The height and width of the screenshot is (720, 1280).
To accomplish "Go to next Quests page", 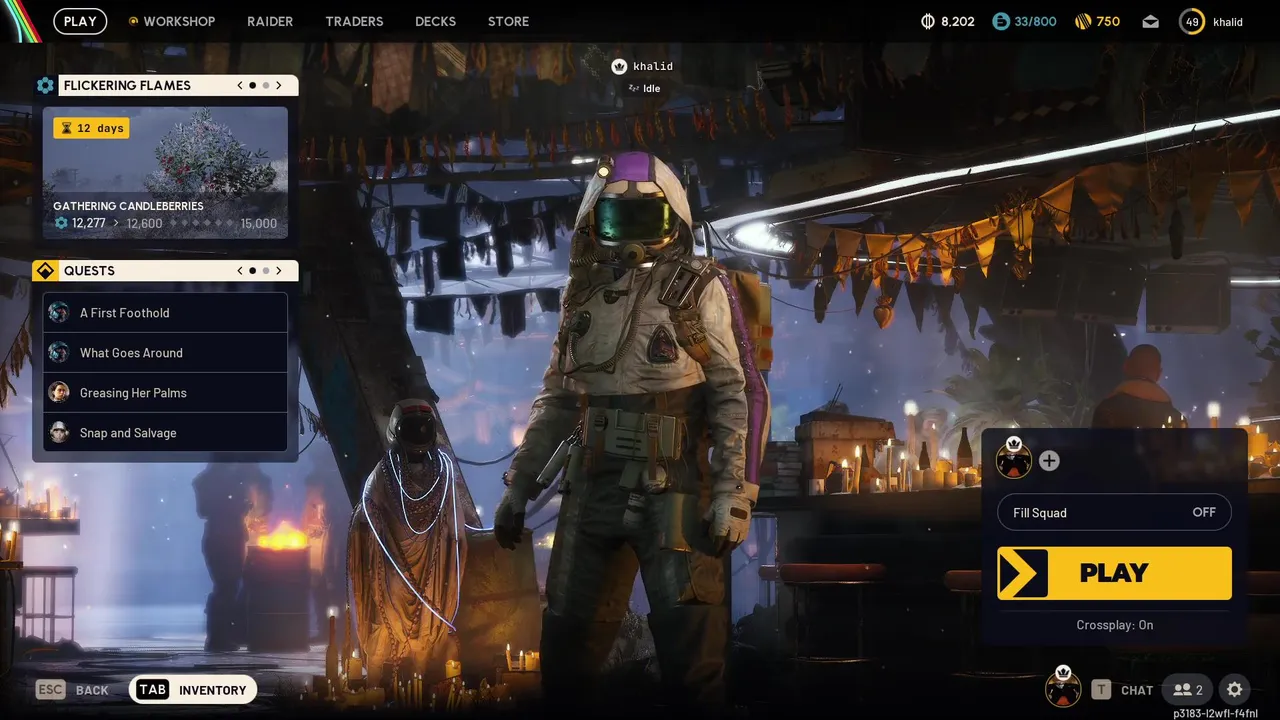I will 279,270.
